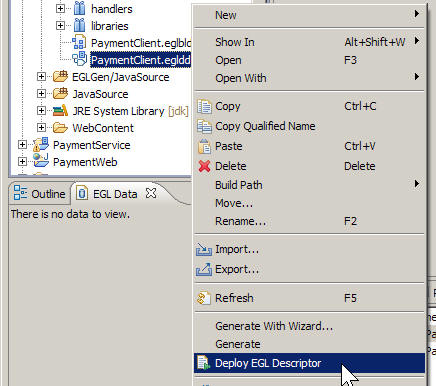The height and width of the screenshot is (386, 436).
Task: Click the Paste clipboard icon
Action: (x=204, y=146)
